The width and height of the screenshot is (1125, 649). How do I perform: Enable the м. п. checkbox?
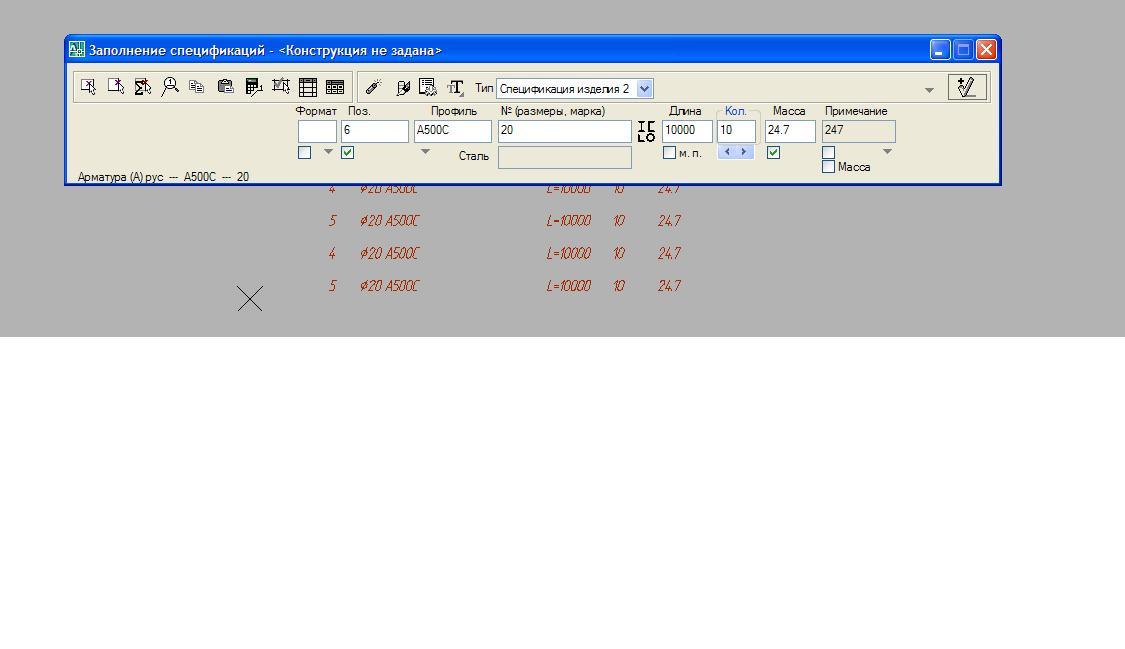coord(669,152)
